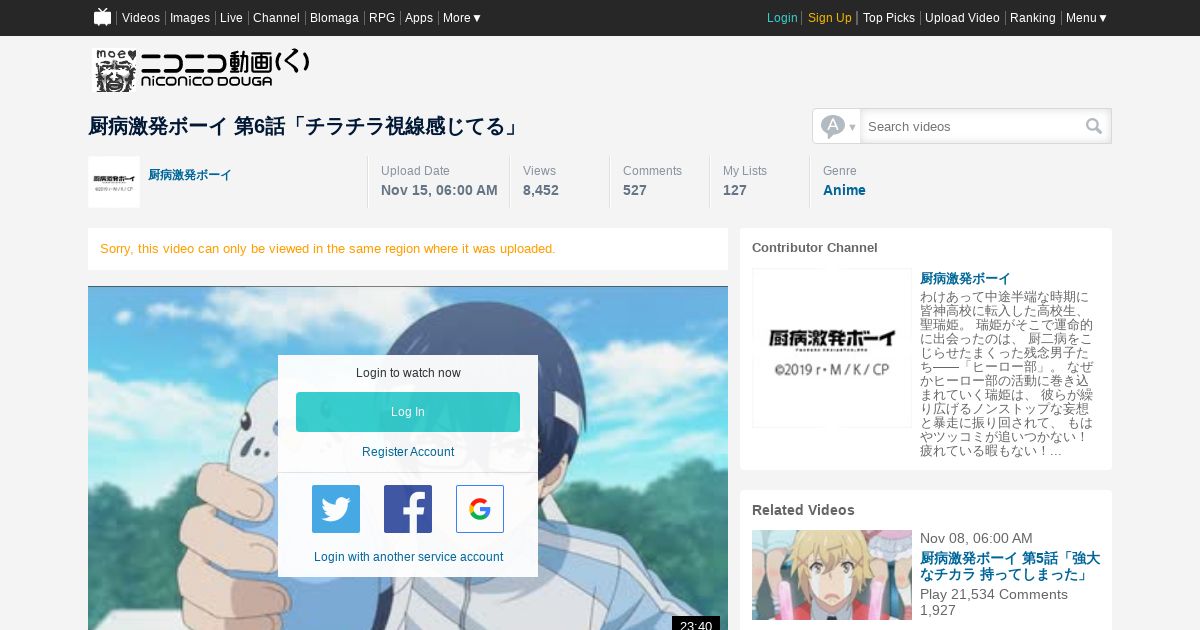Click the Contributor Channel heading

pos(815,247)
